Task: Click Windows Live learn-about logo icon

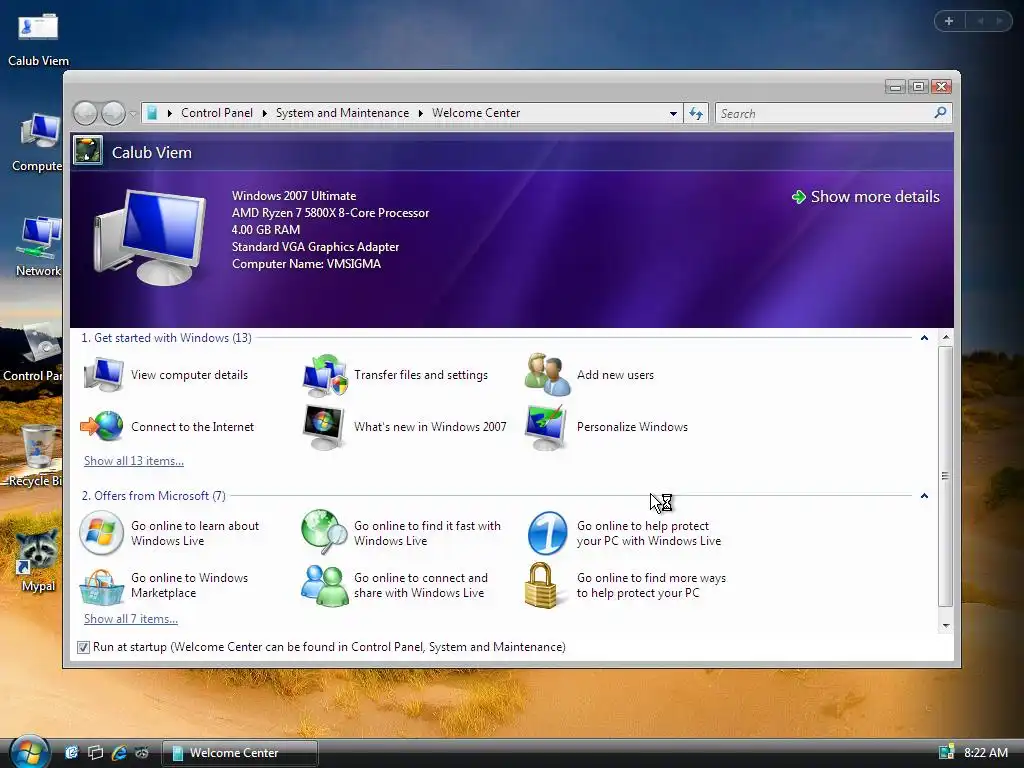Action: click(101, 533)
